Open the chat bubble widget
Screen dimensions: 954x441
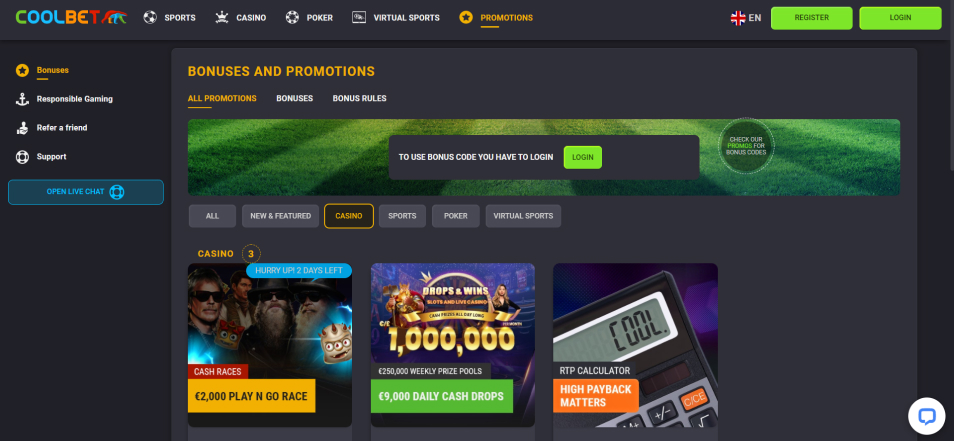(926, 416)
